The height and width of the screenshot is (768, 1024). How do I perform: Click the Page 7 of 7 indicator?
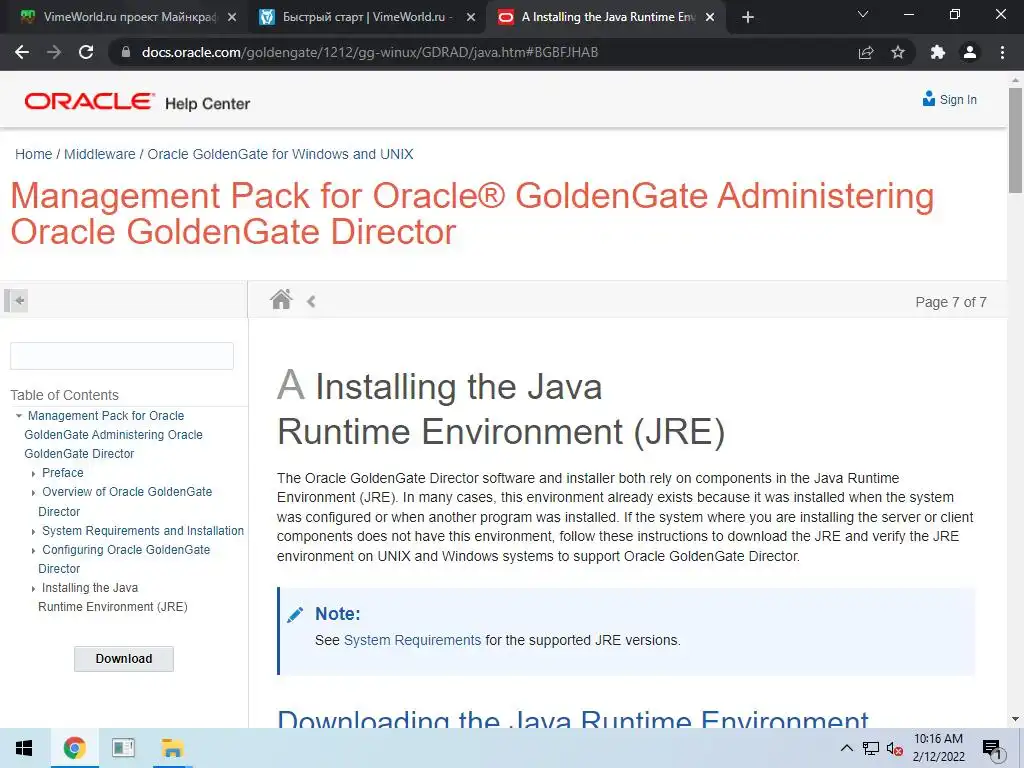pyautogui.click(x=951, y=302)
